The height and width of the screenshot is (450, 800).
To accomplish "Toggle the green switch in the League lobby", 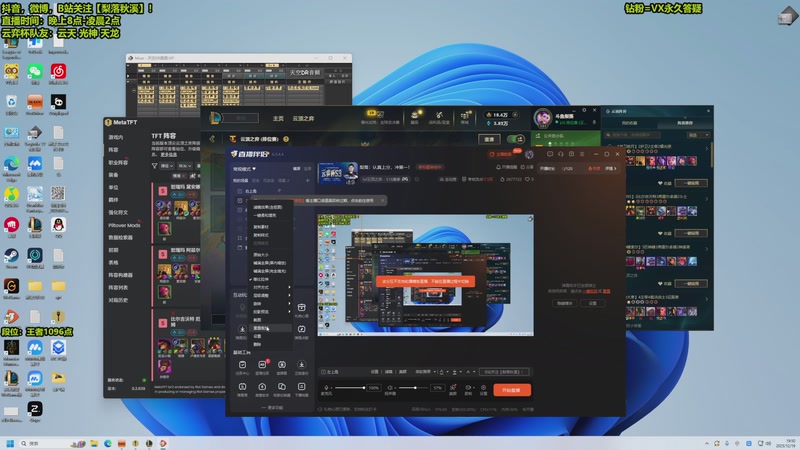I will pos(515,139).
